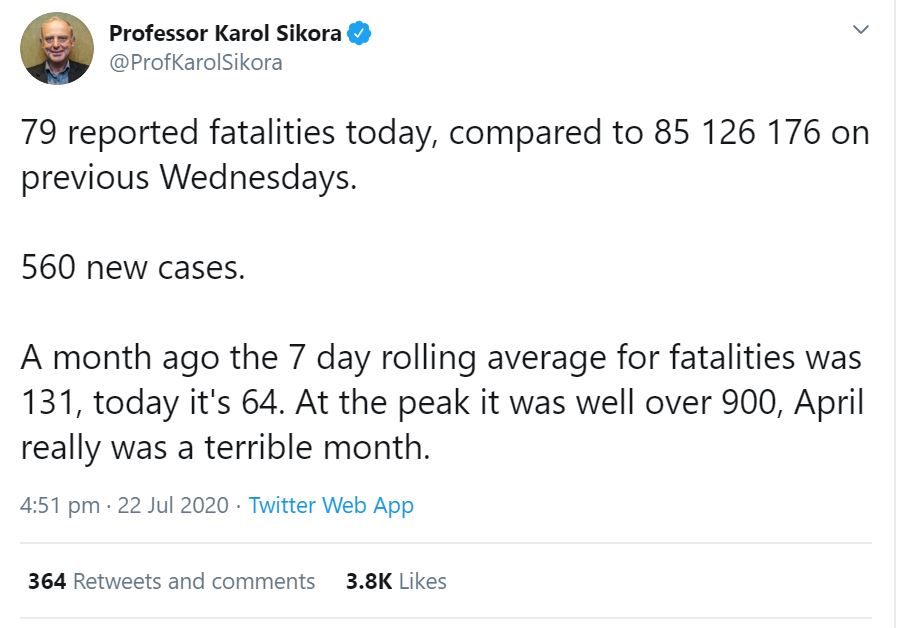
Task: Click the "3.8K" likes count number
Action: pos(368,581)
